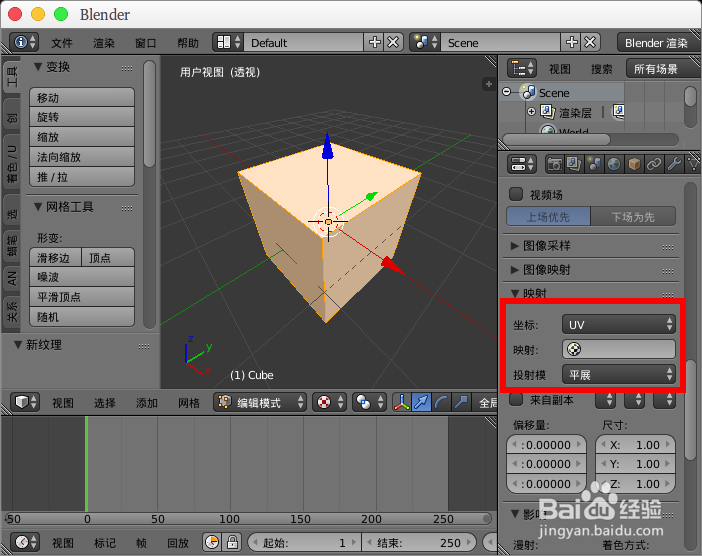Open the Constraints chain-link tab

pos(654,164)
